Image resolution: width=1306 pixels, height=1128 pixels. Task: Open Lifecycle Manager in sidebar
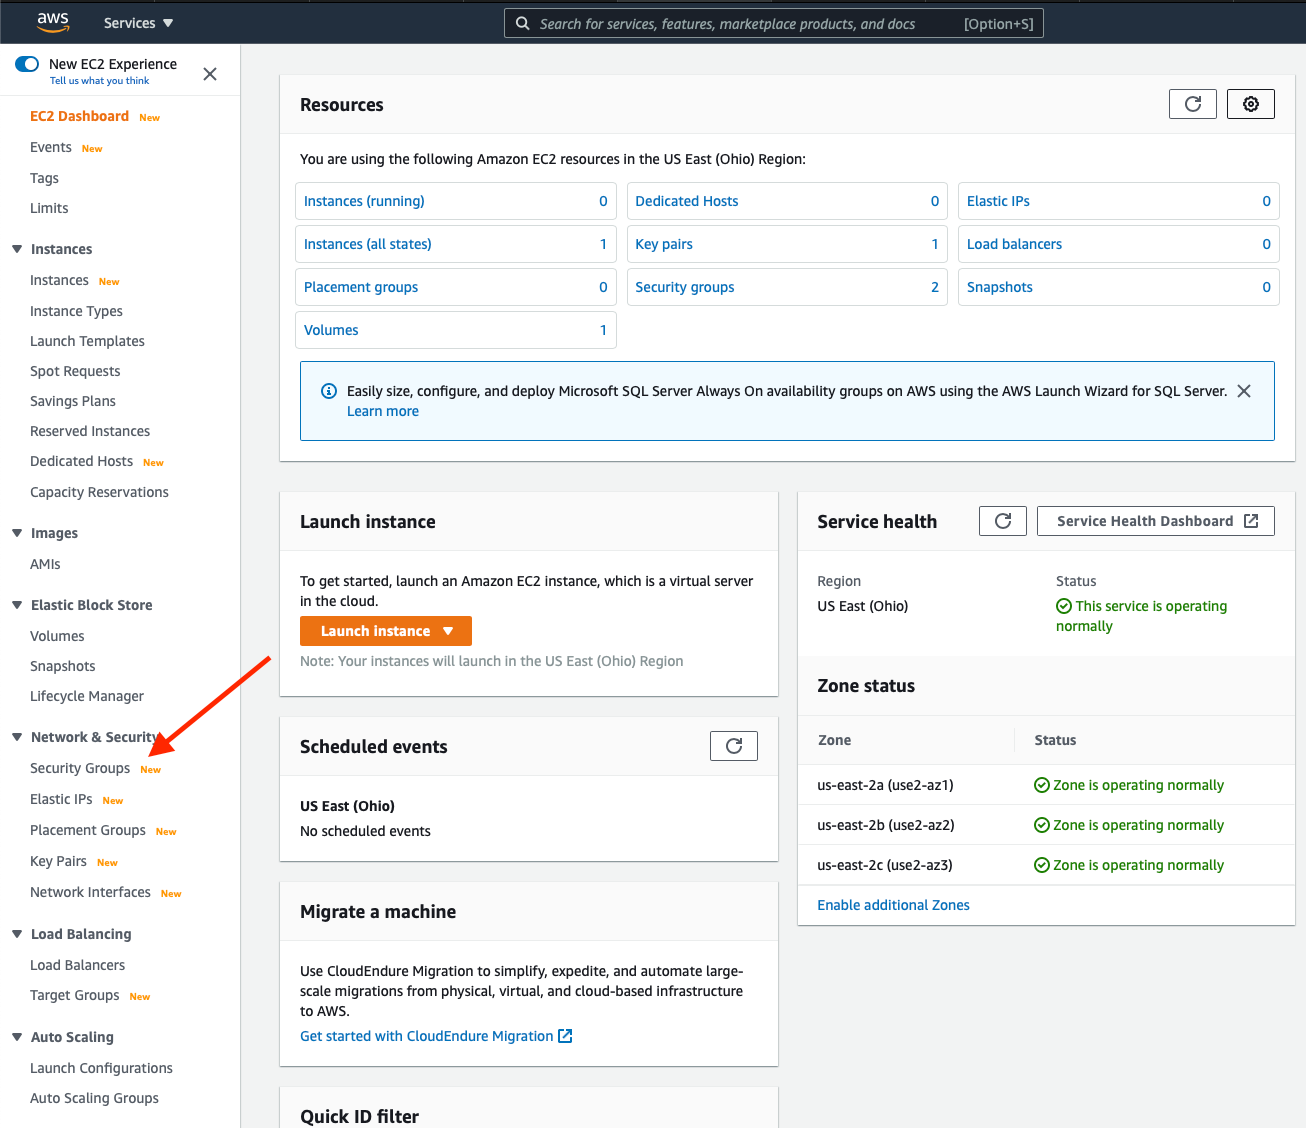pyautogui.click(x=87, y=696)
